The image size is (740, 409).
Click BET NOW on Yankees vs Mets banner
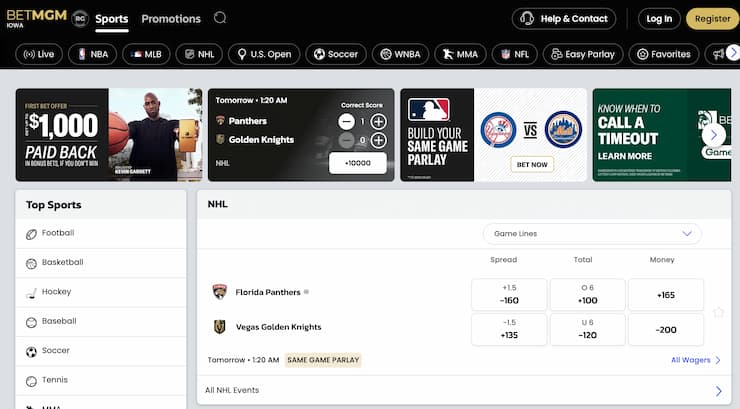point(532,165)
